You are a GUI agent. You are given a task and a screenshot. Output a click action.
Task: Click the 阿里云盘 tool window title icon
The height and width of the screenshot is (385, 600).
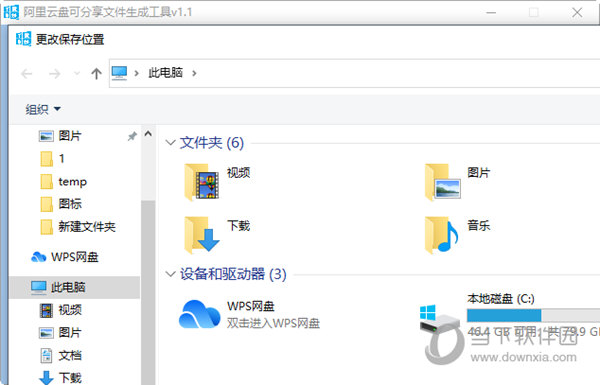(x=11, y=12)
